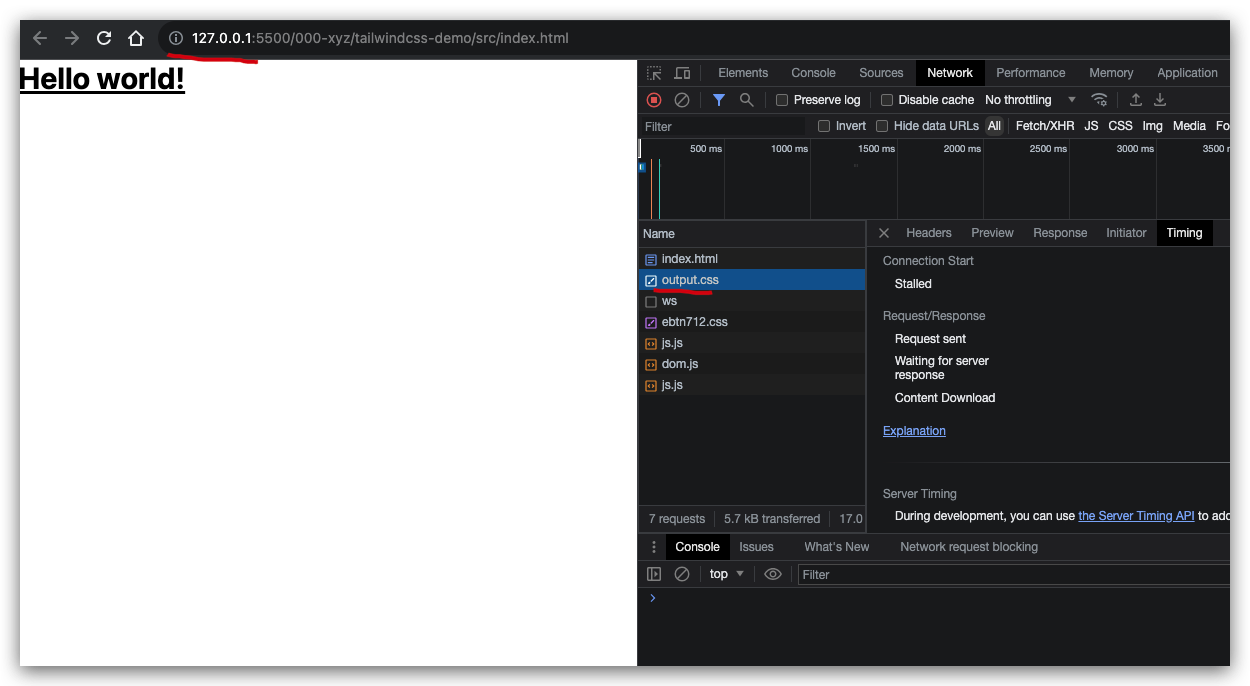Open the Performance tab
This screenshot has width=1250, height=686.
1030,73
